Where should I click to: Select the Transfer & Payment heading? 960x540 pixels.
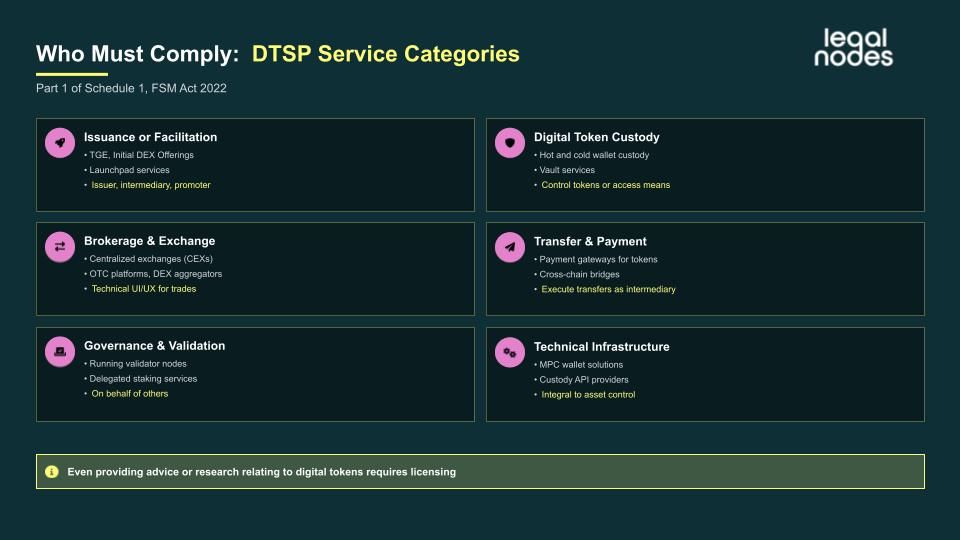click(x=590, y=241)
